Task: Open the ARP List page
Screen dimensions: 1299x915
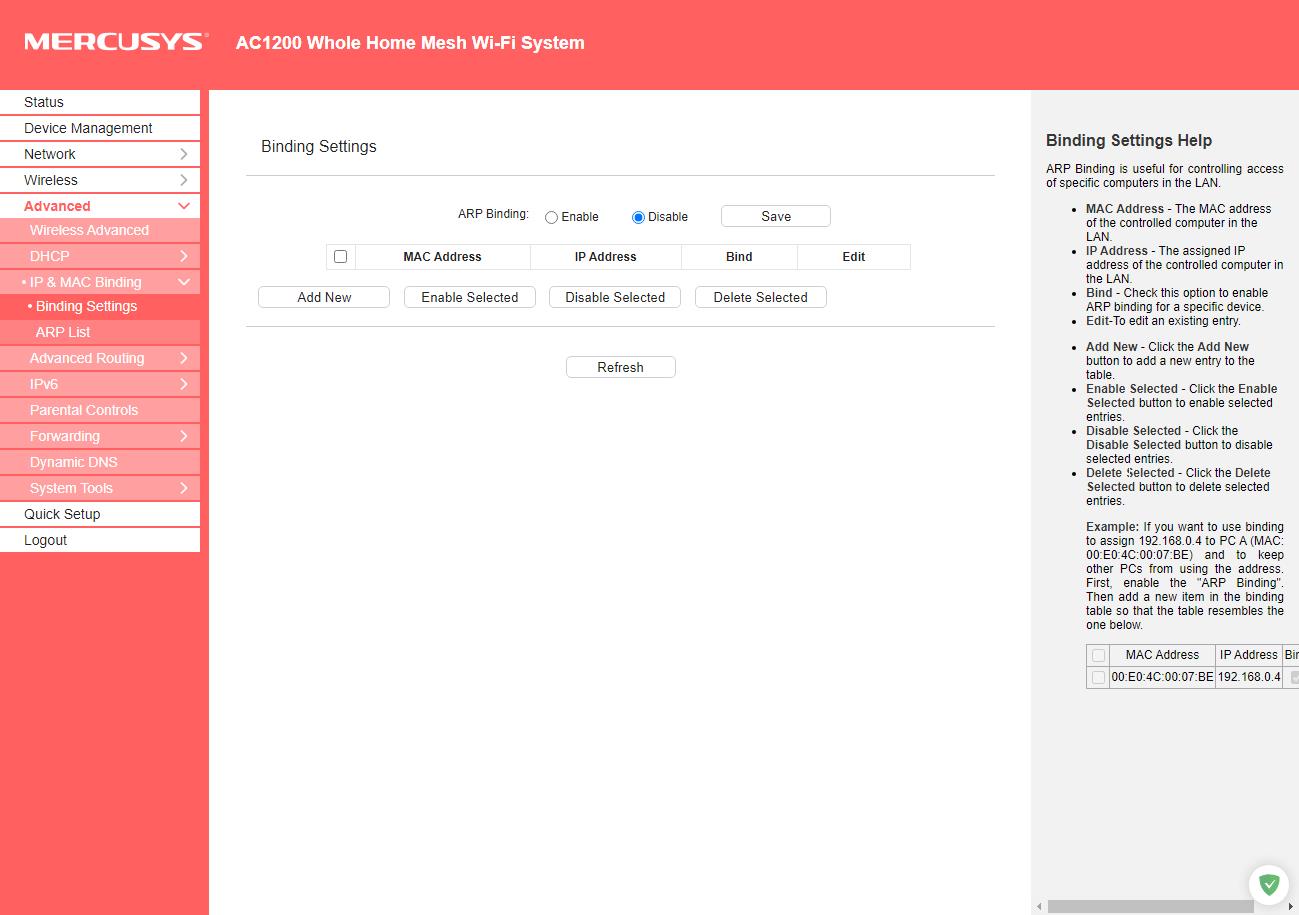Action: click(x=63, y=332)
